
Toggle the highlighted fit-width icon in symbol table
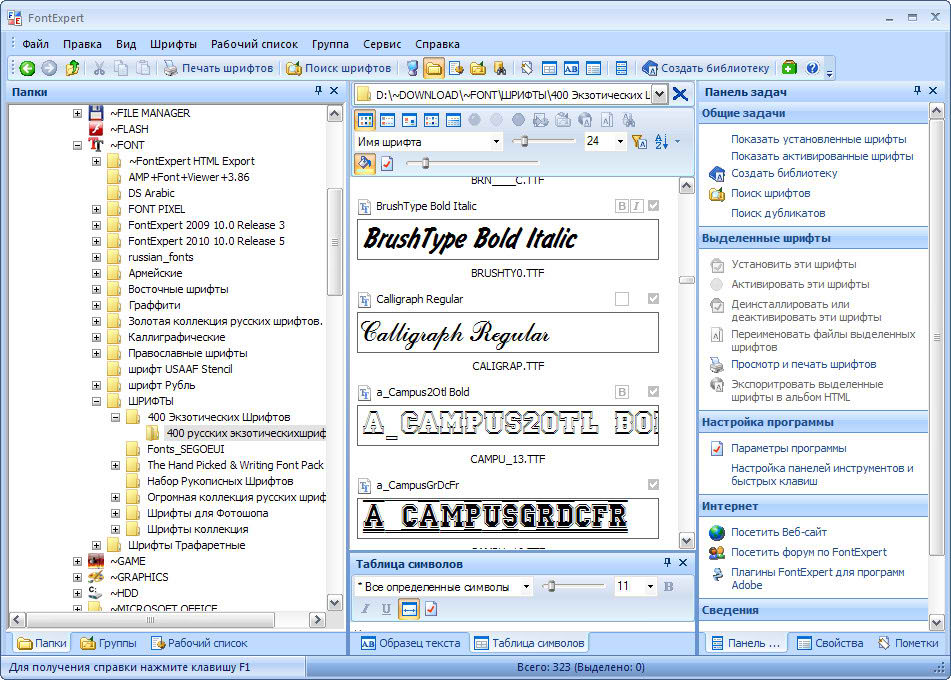click(409, 608)
